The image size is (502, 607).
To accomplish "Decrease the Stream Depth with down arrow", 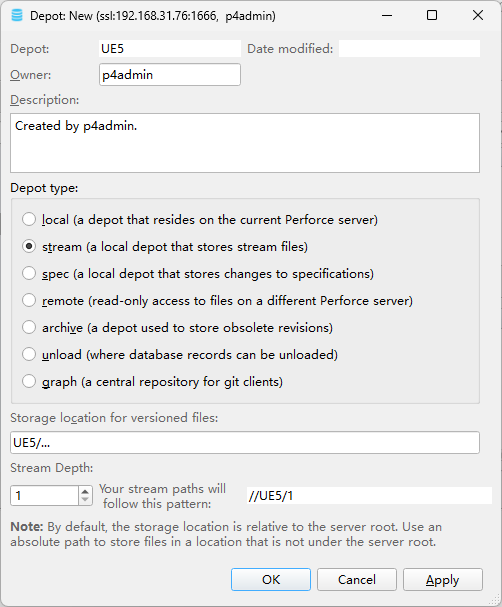I will [85, 500].
